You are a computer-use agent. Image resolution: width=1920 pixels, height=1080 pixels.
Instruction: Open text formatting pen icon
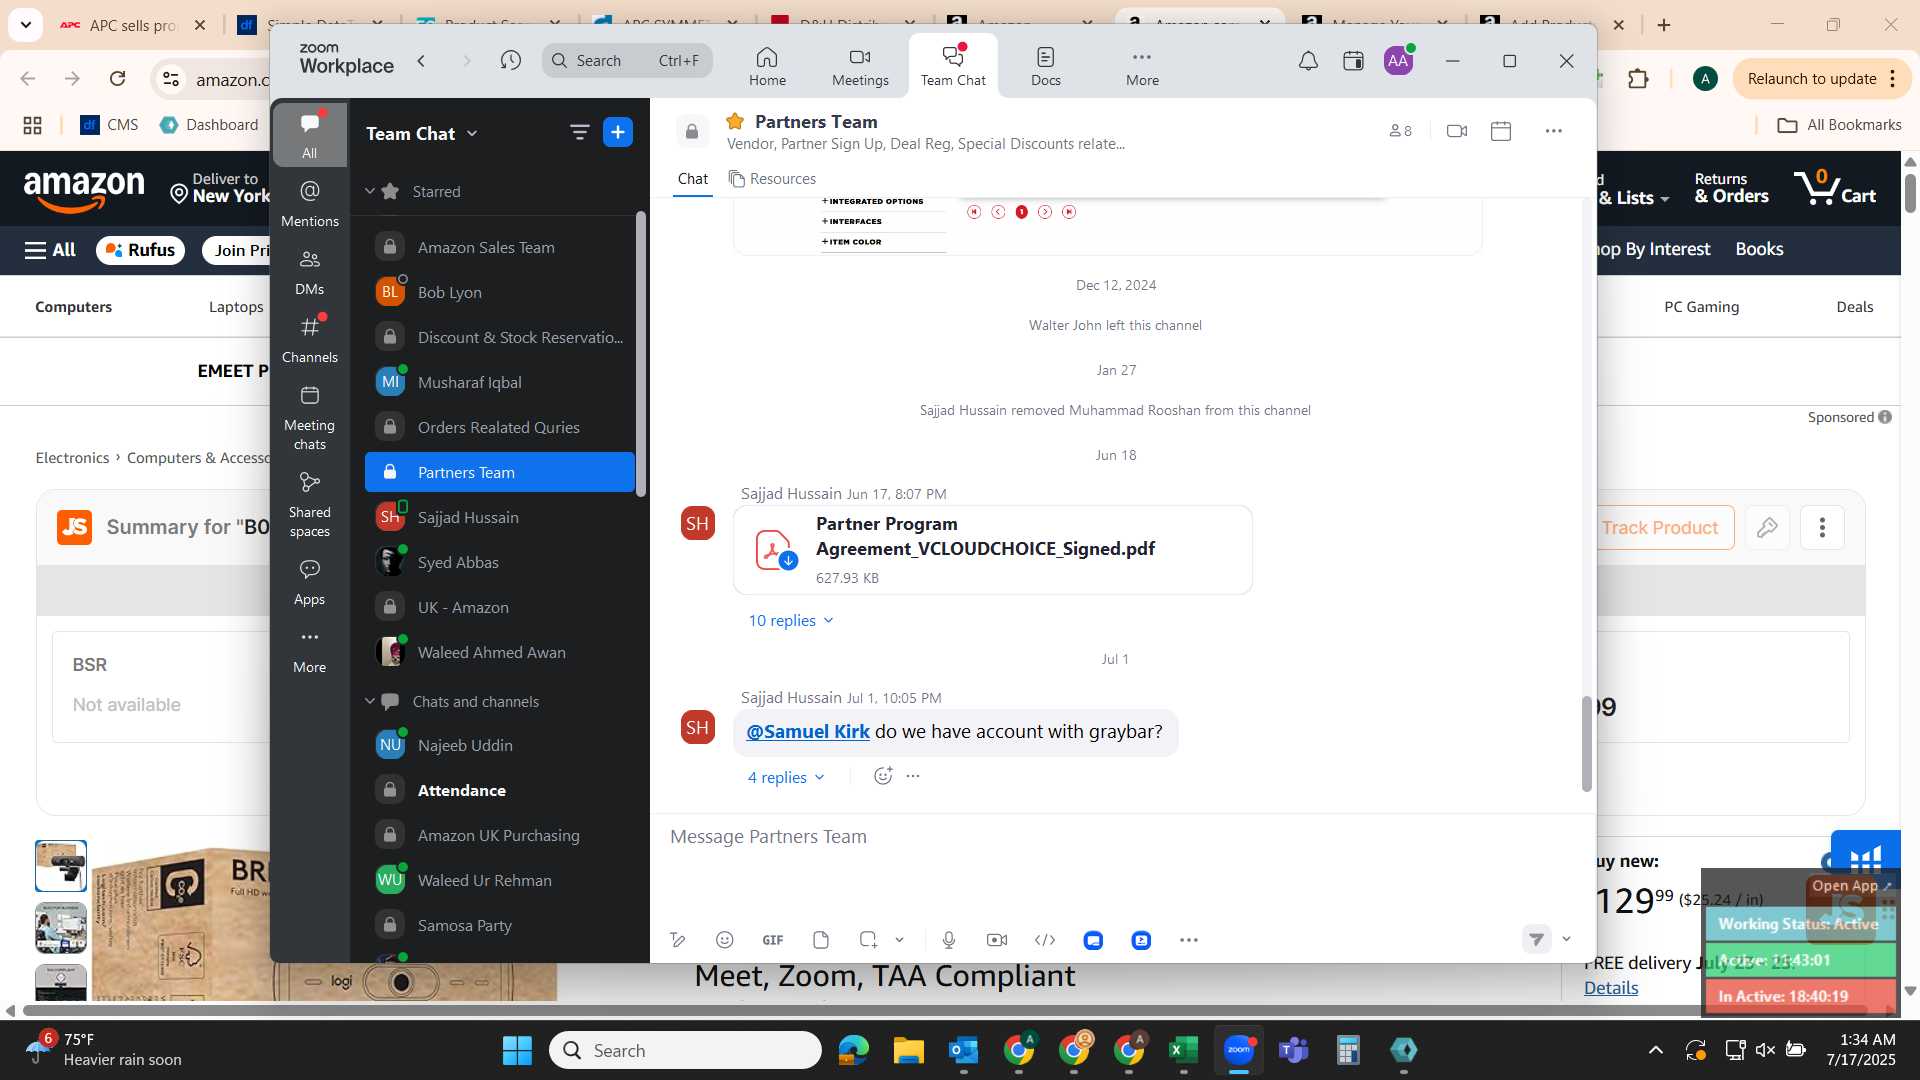677,940
